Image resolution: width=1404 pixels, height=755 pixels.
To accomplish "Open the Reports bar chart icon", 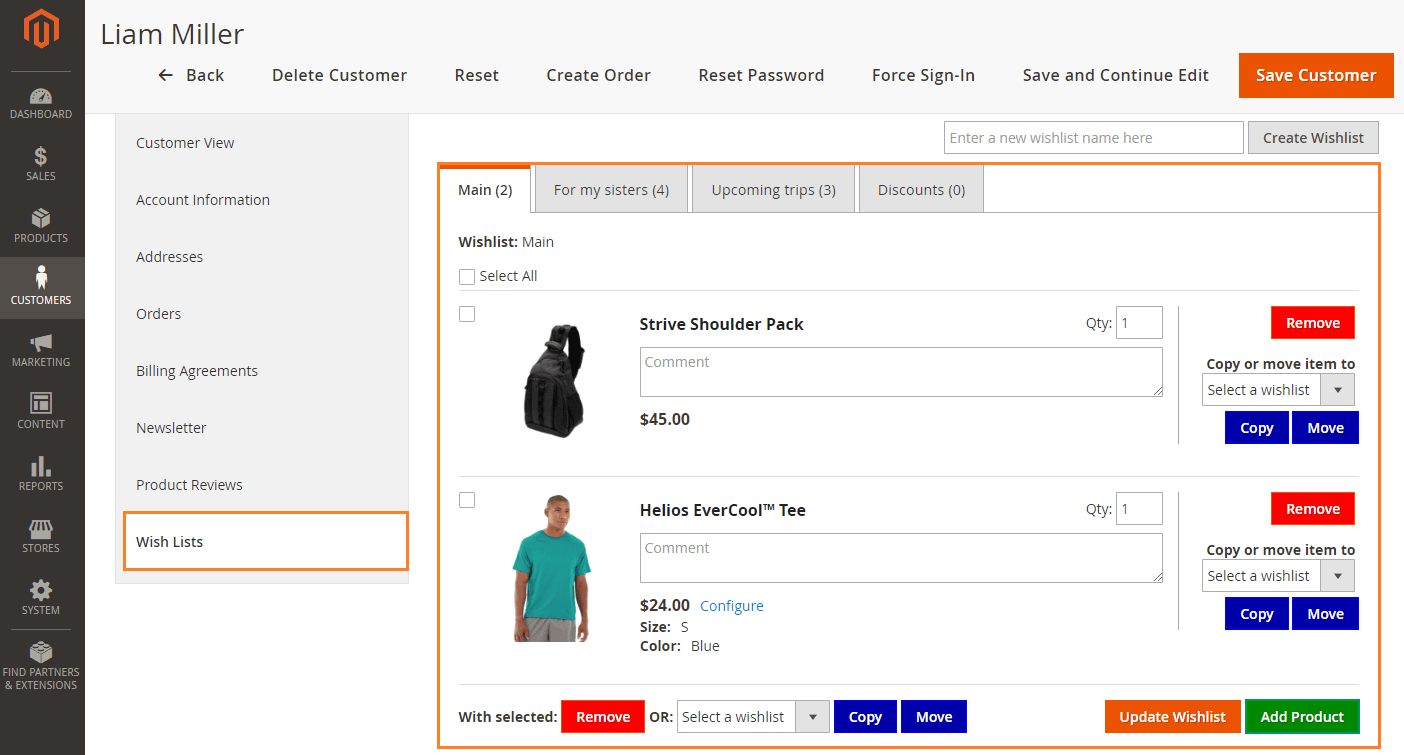I will point(41,467).
